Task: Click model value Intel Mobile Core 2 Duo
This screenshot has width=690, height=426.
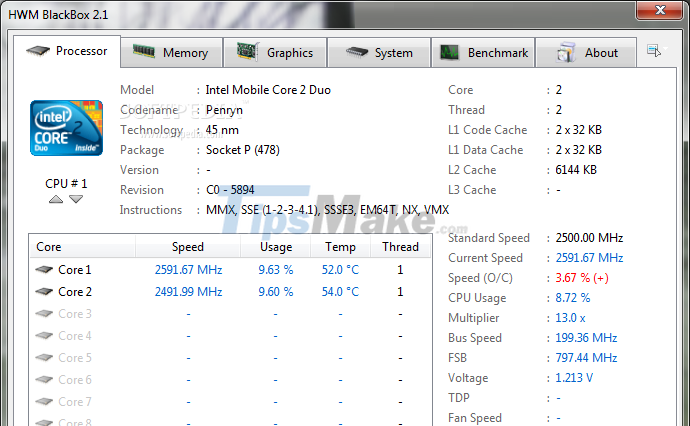Action: tap(268, 90)
